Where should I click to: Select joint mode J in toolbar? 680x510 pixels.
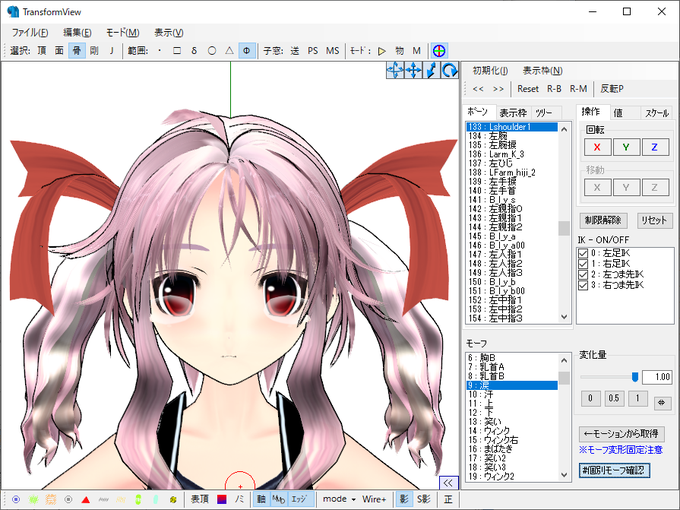111,51
